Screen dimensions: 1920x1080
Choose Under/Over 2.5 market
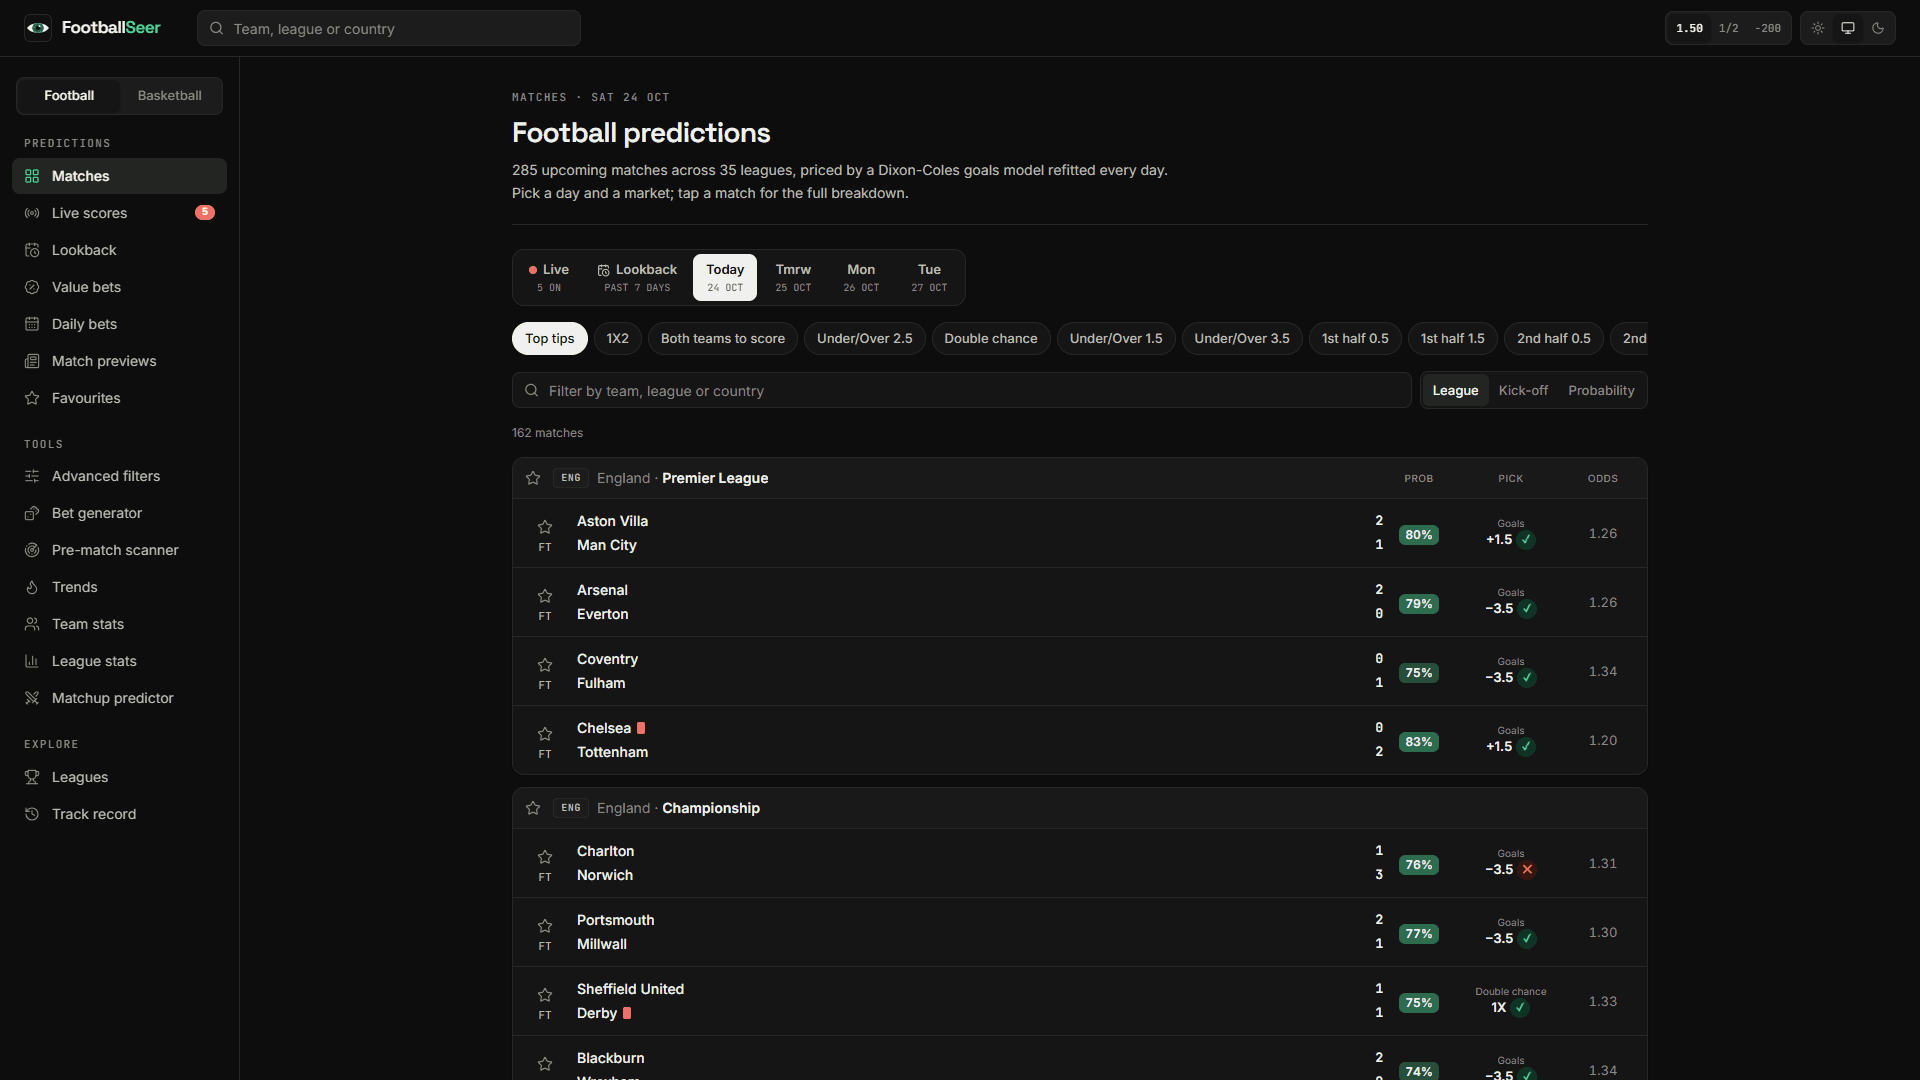(865, 339)
